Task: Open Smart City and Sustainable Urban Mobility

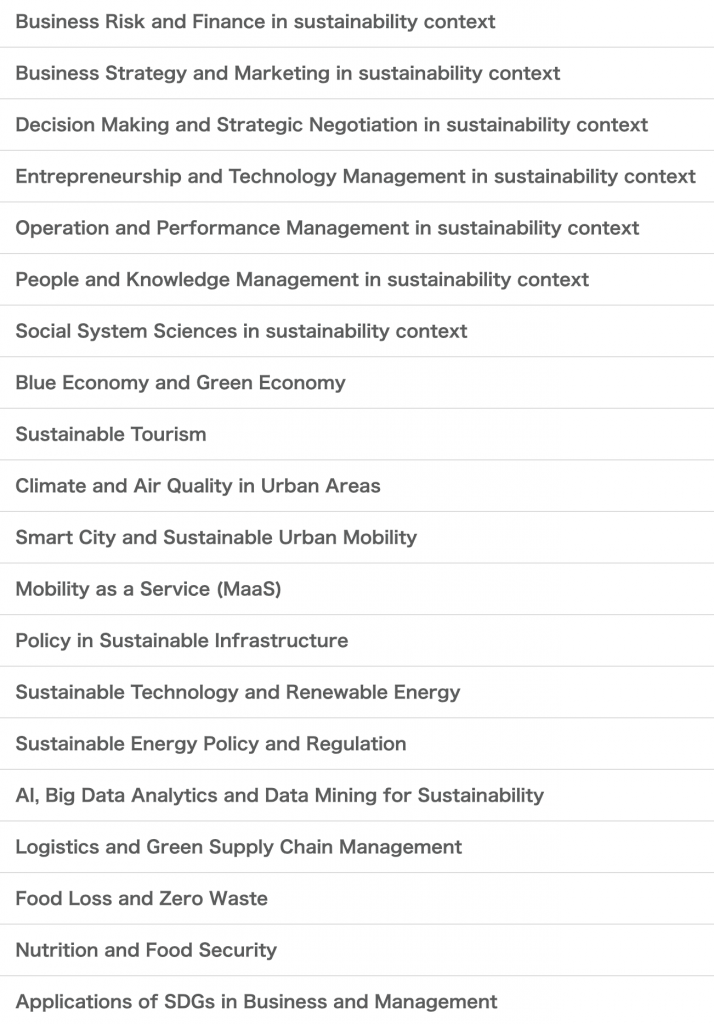Action: coord(357,537)
